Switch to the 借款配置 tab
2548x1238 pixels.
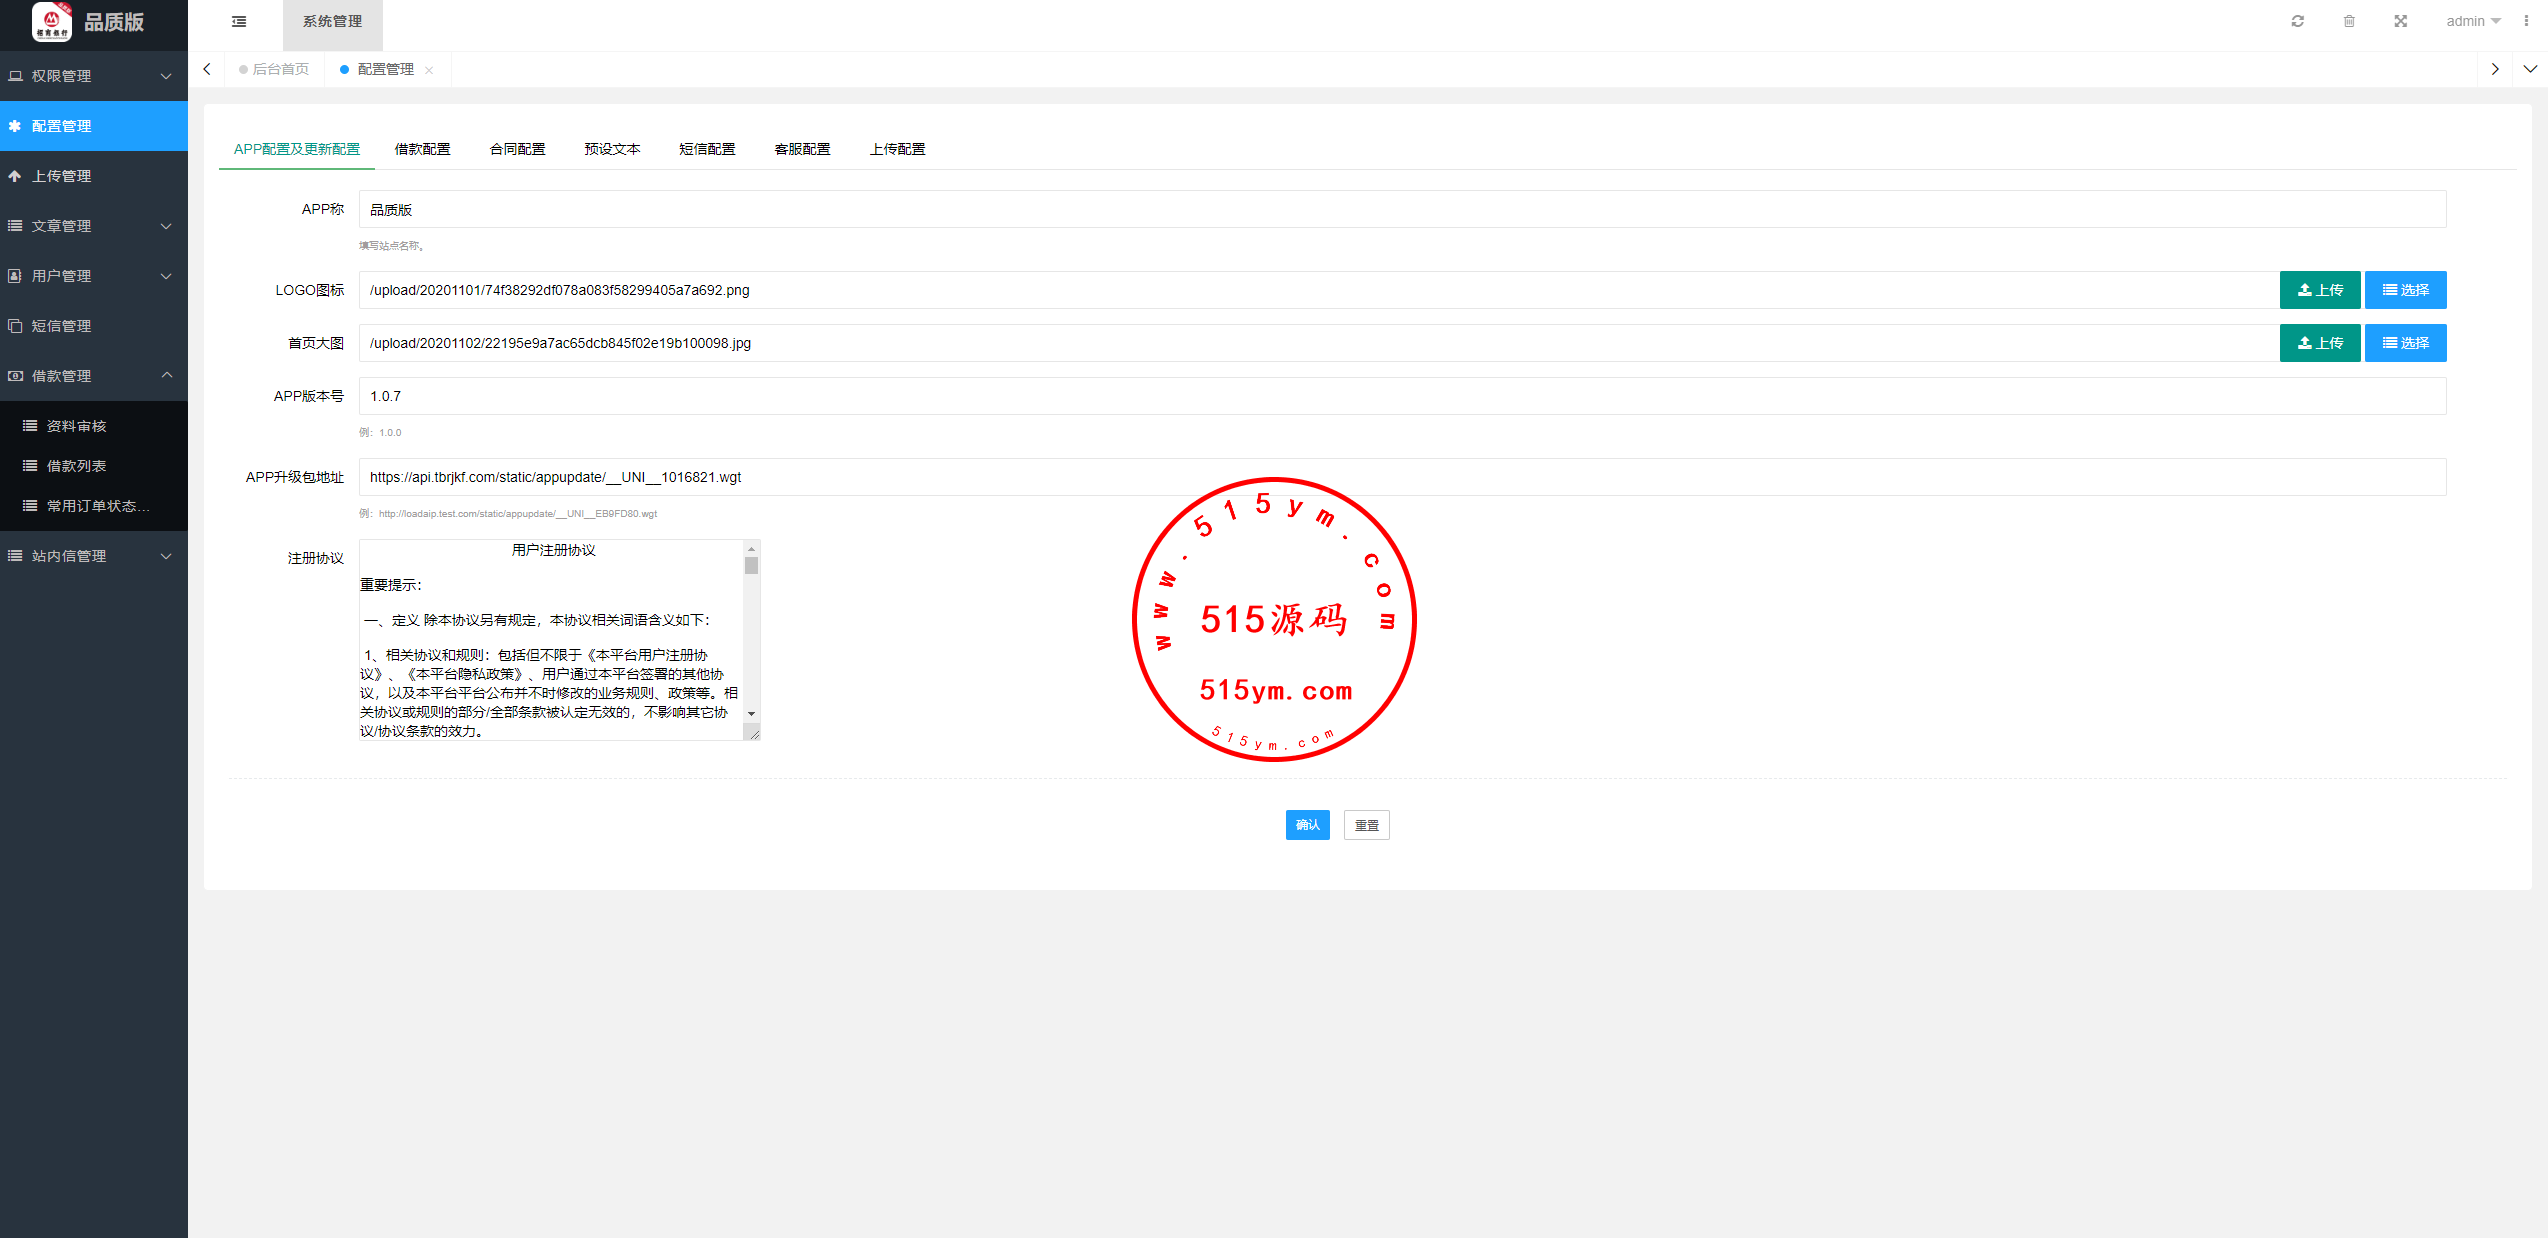pyautogui.click(x=422, y=149)
